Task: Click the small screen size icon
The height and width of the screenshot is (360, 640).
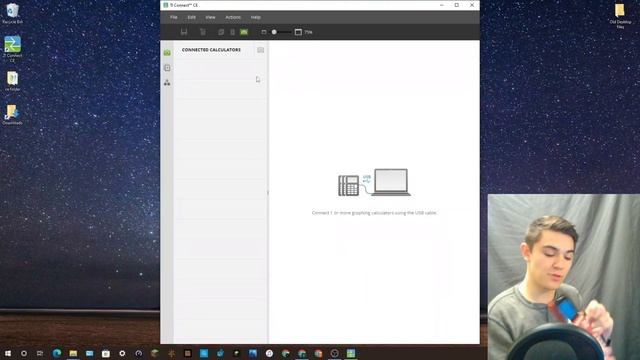Action: click(264, 32)
